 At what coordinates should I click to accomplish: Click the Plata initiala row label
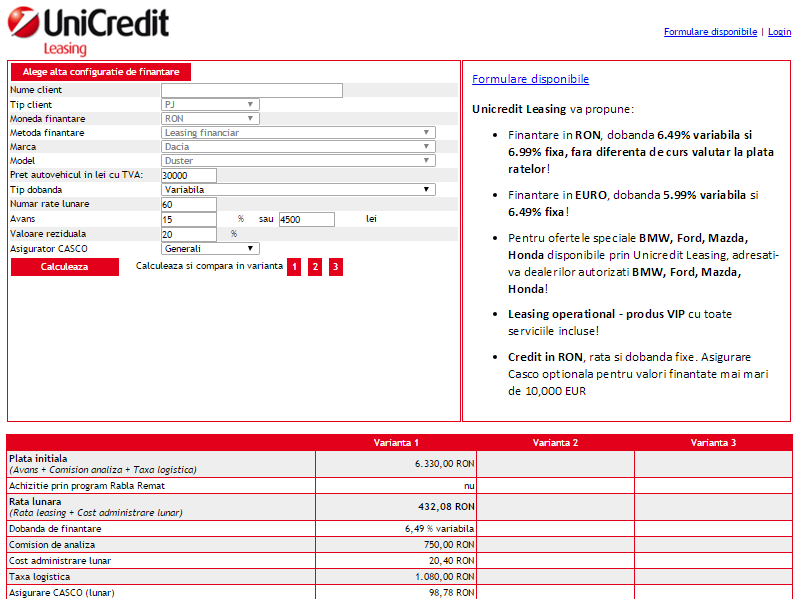[x=38, y=459]
